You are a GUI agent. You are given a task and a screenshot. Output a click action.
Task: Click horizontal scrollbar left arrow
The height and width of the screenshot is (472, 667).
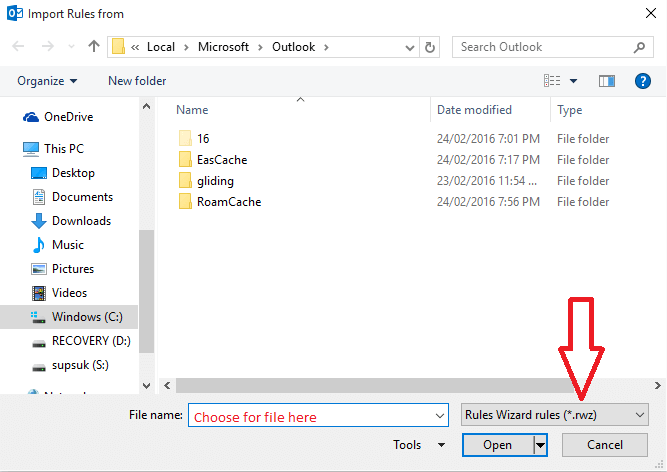(167, 386)
